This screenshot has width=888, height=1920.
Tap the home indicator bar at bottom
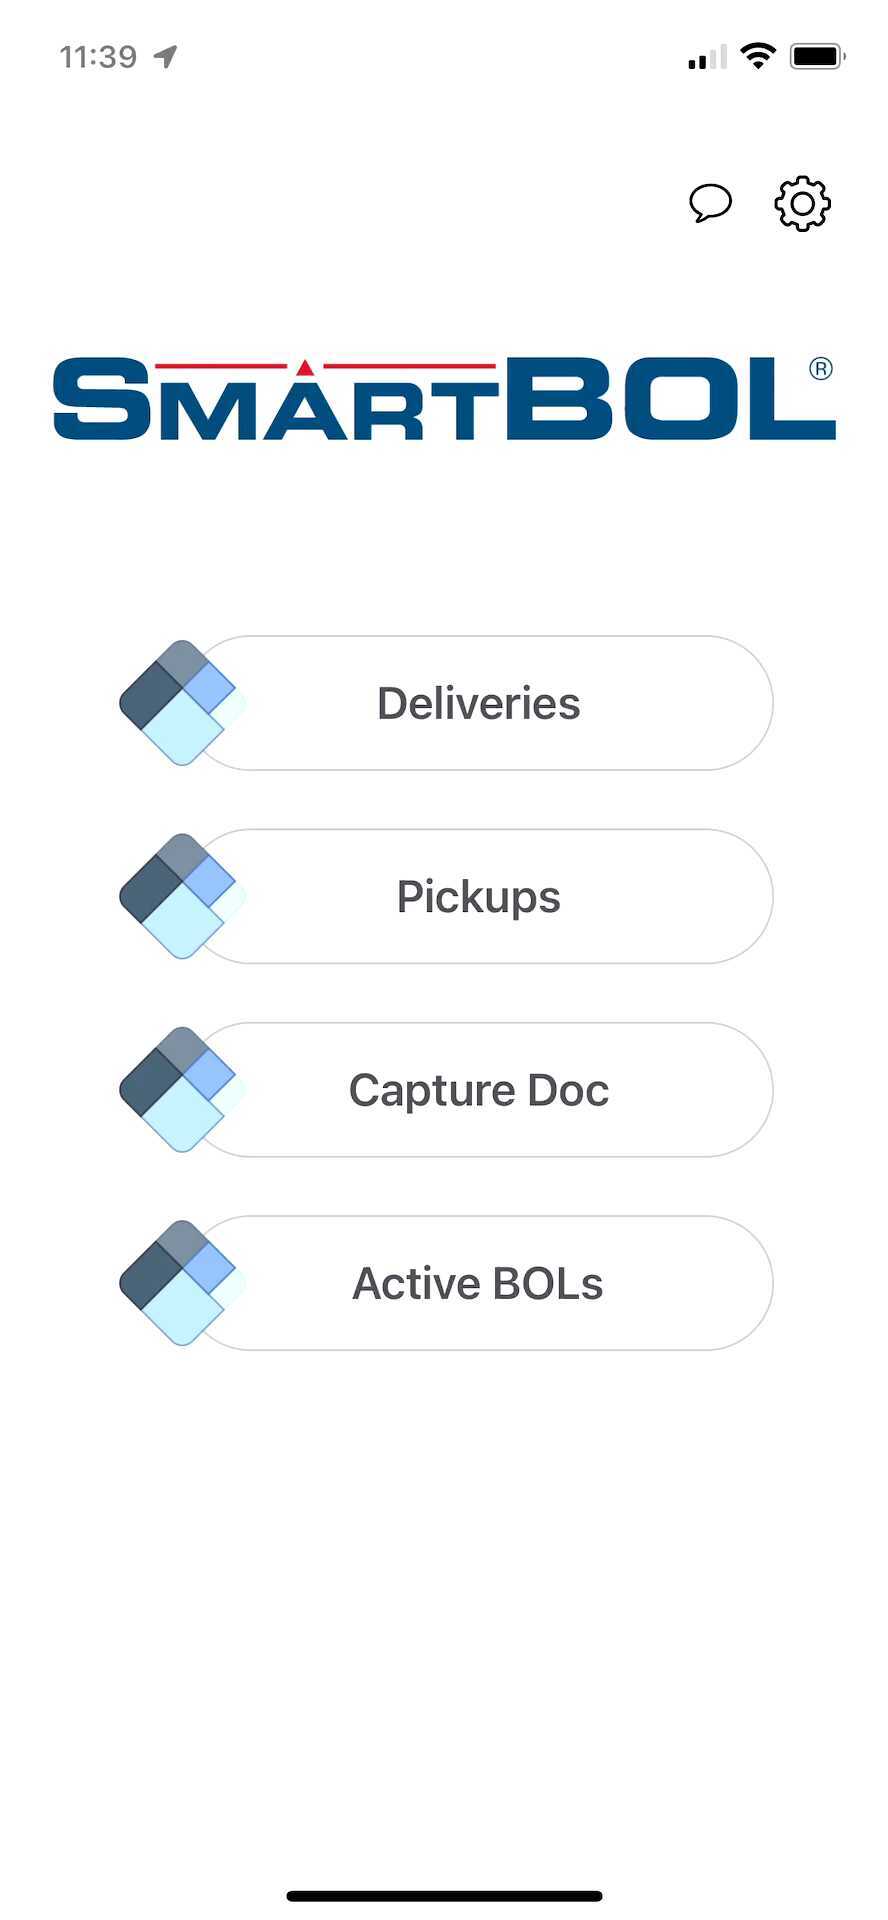click(x=444, y=1890)
